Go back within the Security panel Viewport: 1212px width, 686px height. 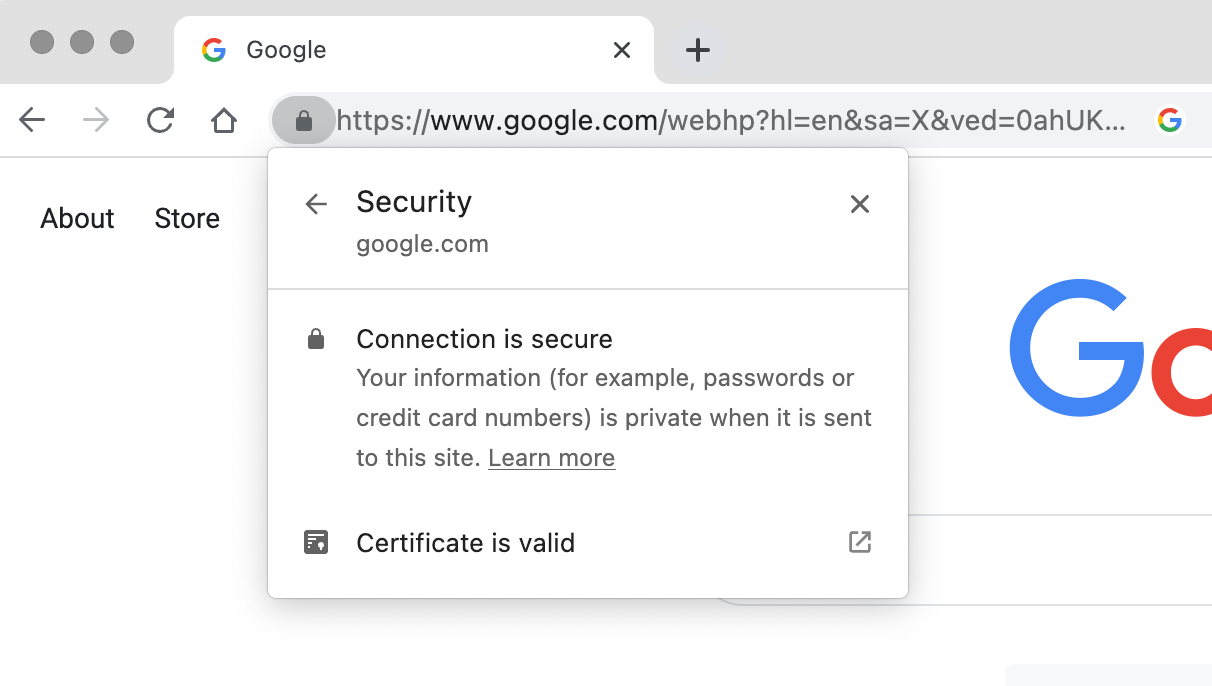click(316, 203)
